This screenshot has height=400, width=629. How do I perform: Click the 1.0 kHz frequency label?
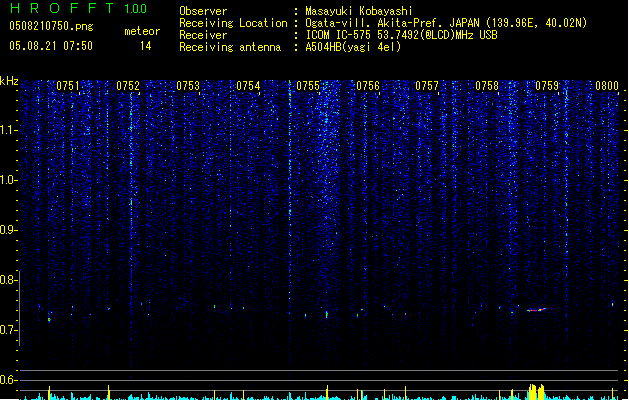coord(8,180)
